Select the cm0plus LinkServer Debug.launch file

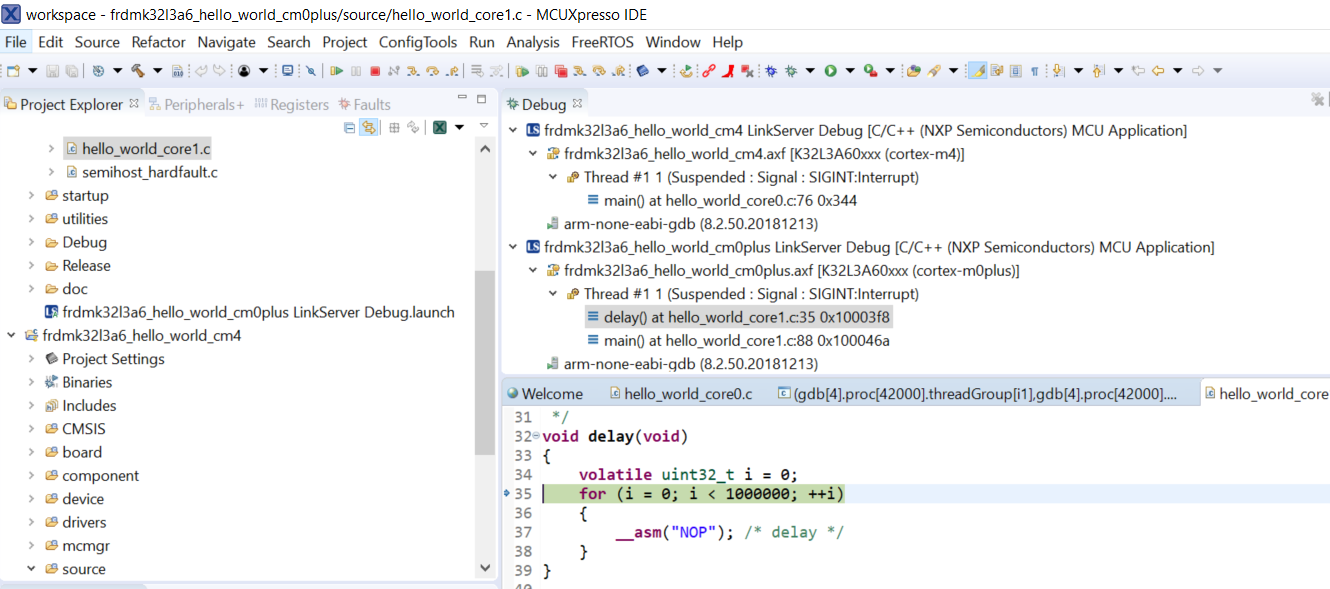point(250,313)
